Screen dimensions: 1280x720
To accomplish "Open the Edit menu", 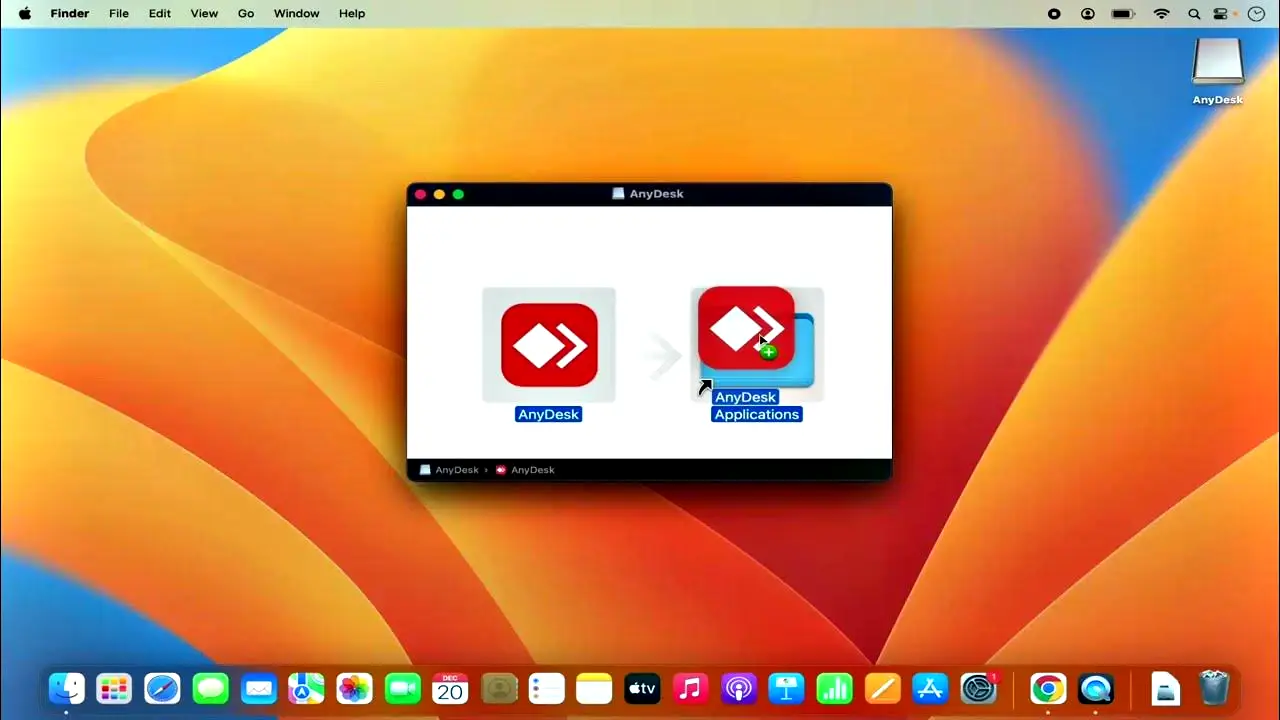I will pyautogui.click(x=160, y=13).
